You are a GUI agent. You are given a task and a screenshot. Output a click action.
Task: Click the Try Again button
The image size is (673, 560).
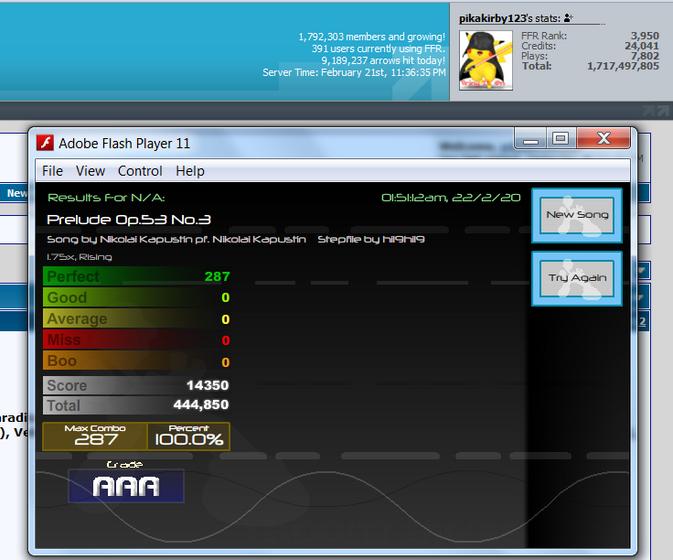(577, 279)
